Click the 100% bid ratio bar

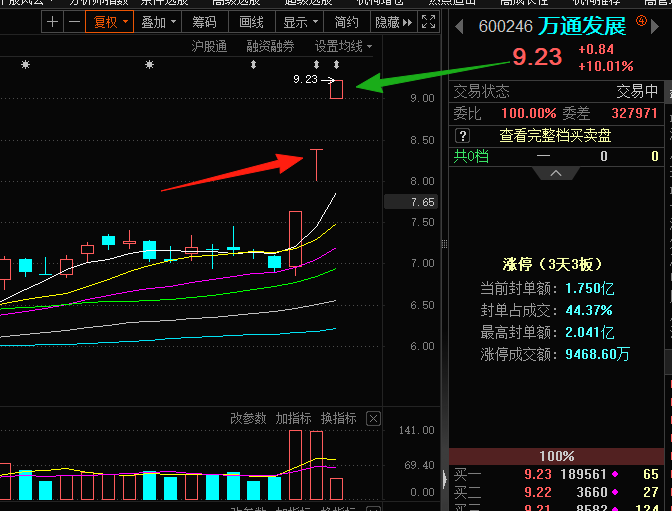click(x=556, y=456)
